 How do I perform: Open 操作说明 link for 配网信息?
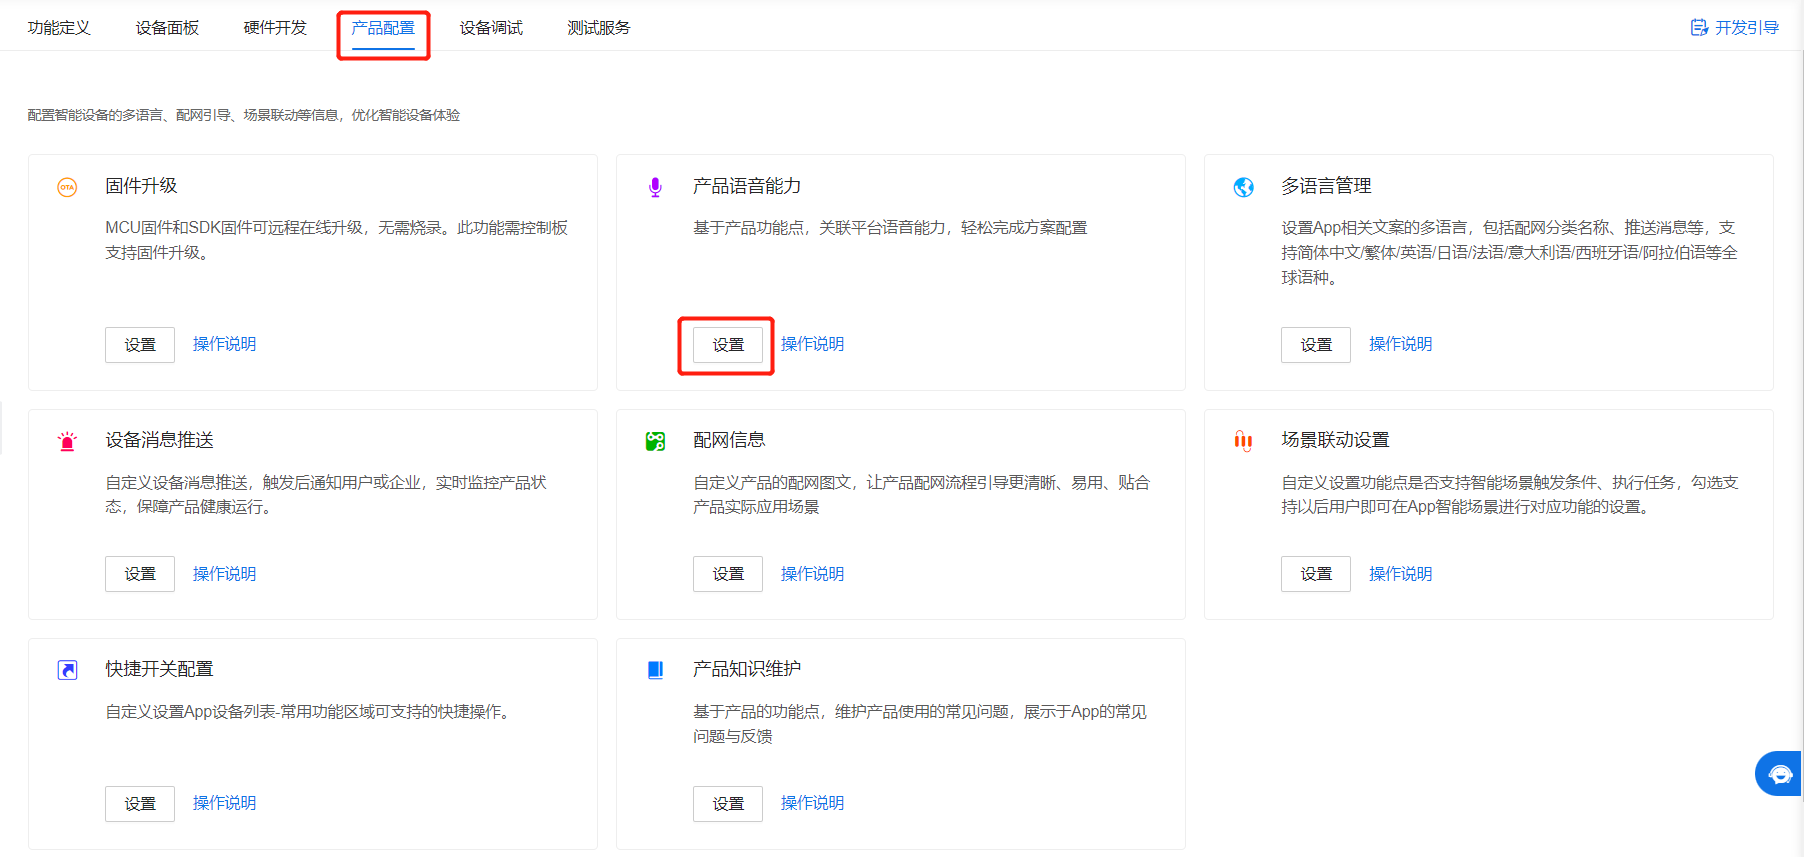pos(812,574)
